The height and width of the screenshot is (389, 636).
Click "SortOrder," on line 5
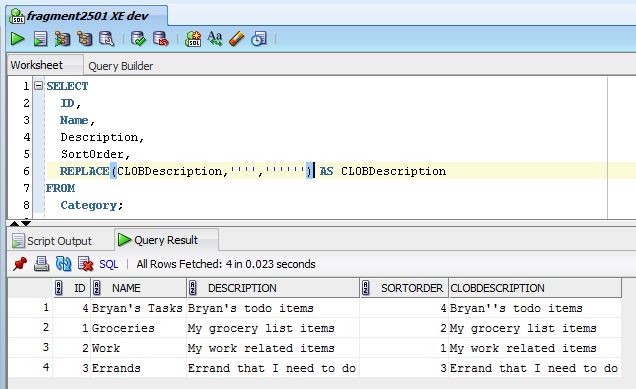(x=95, y=154)
